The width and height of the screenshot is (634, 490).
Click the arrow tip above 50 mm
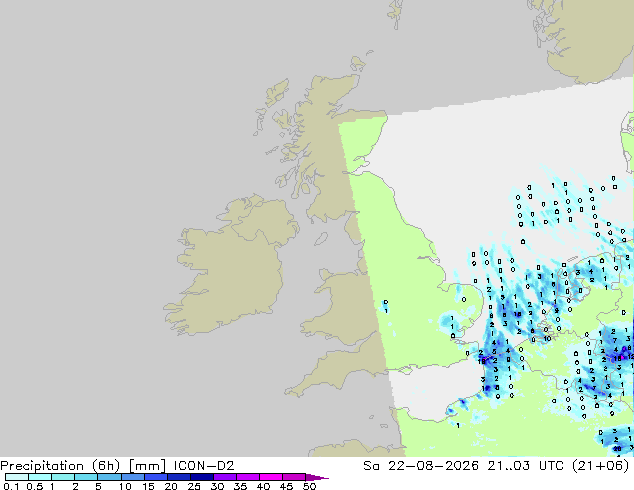[317, 477]
